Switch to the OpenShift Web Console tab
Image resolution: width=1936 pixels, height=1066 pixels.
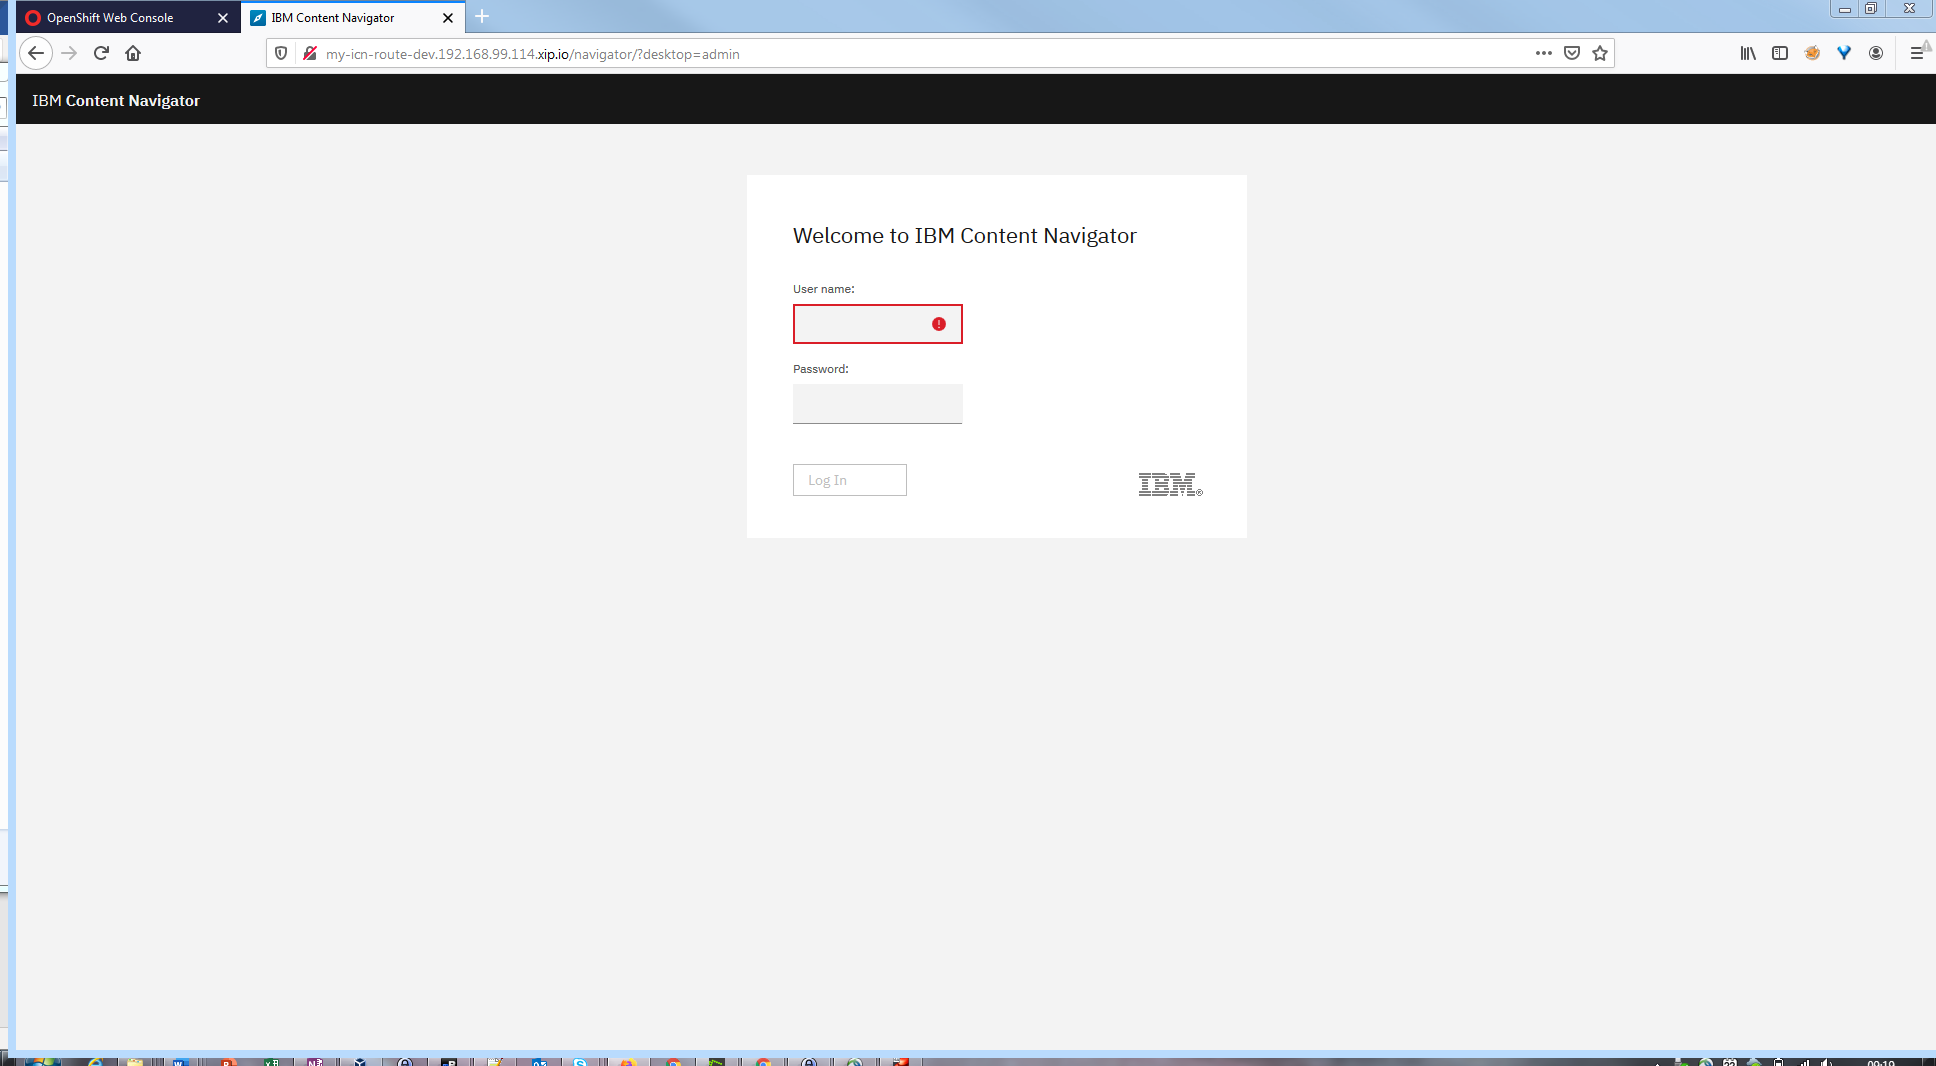tap(110, 17)
